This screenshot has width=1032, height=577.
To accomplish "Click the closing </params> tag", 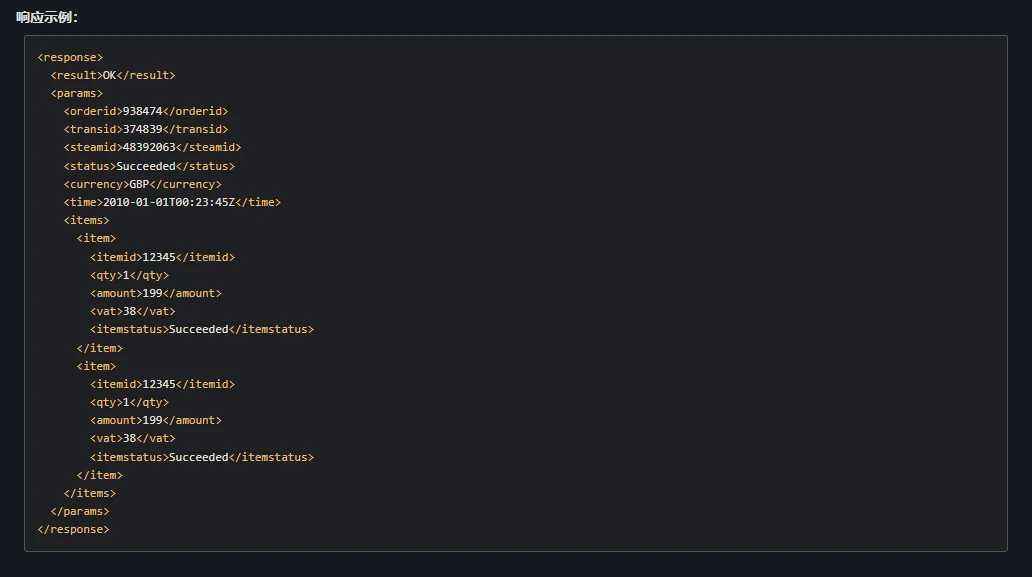I will pyautogui.click(x=80, y=511).
